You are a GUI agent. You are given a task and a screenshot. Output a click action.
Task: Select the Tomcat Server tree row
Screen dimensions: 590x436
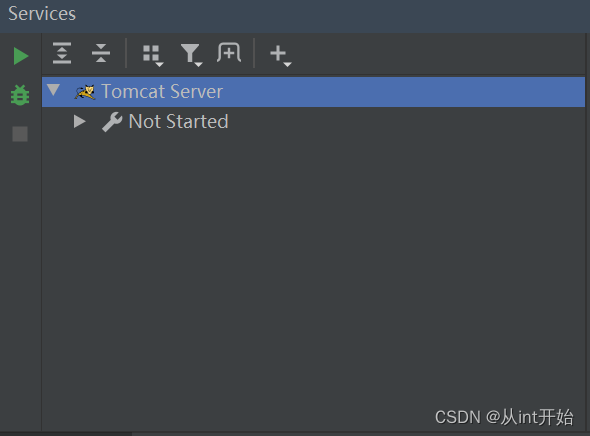pyautogui.click(x=313, y=92)
